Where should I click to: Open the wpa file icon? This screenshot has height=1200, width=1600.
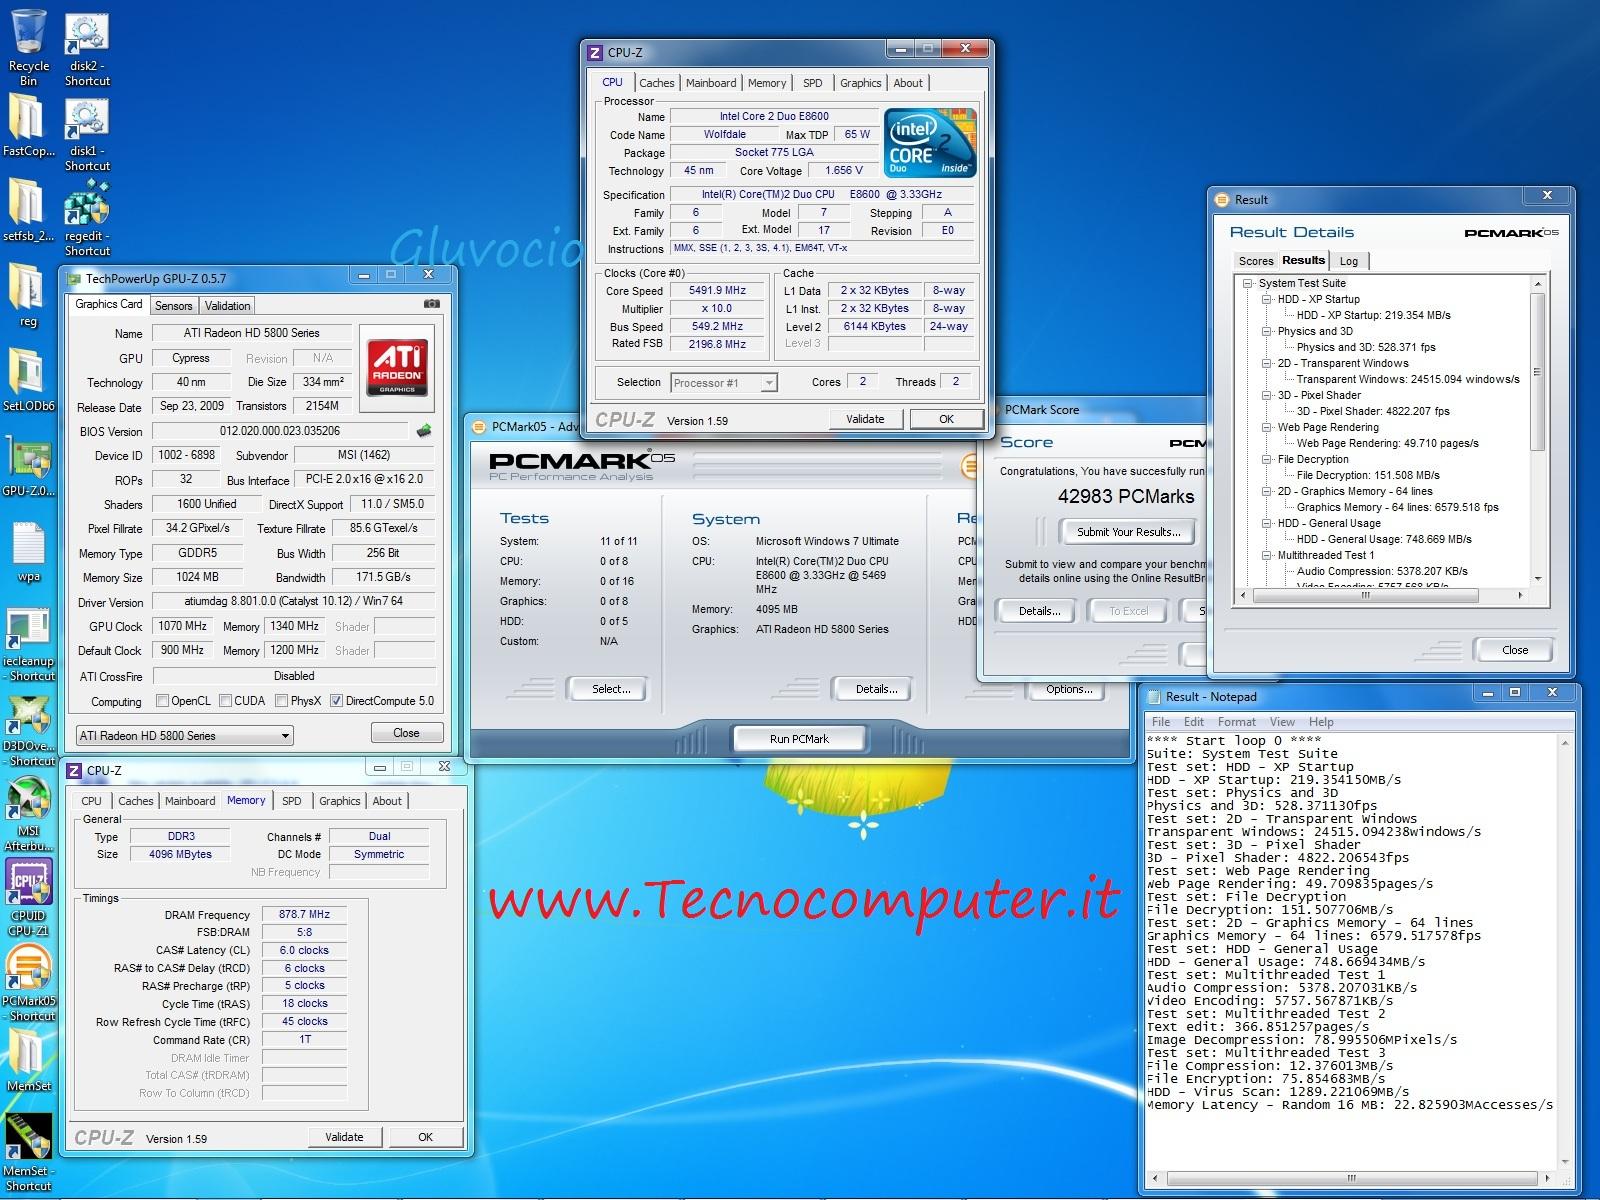[x=28, y=553]
